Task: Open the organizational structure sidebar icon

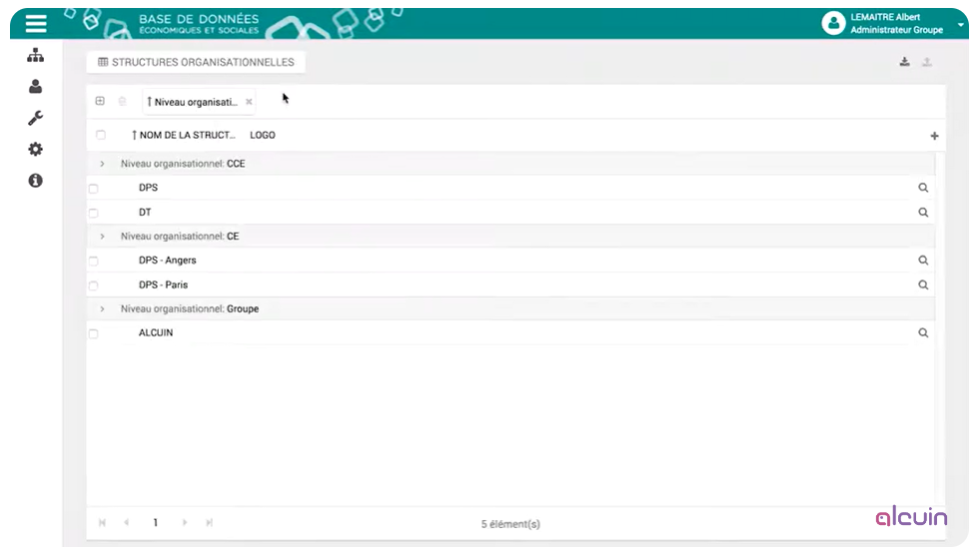Action: [35, 56]
